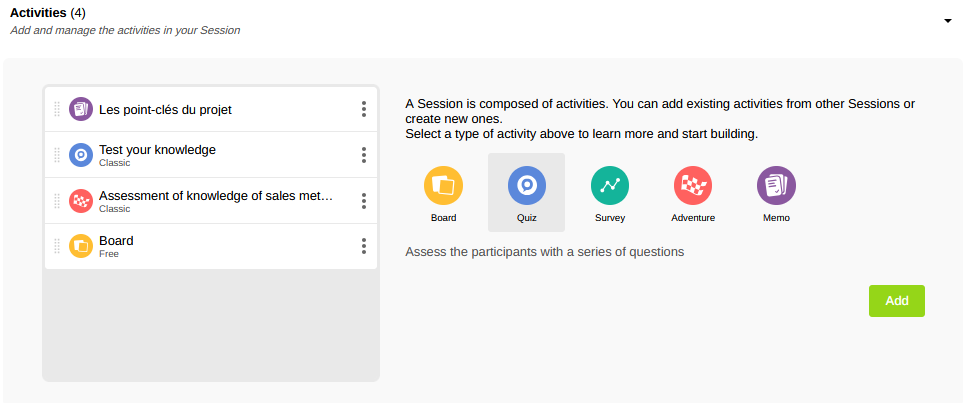965x403 pixels.
Task: Open options menu for Test your knowledge
Action: (x=364, y=155)
